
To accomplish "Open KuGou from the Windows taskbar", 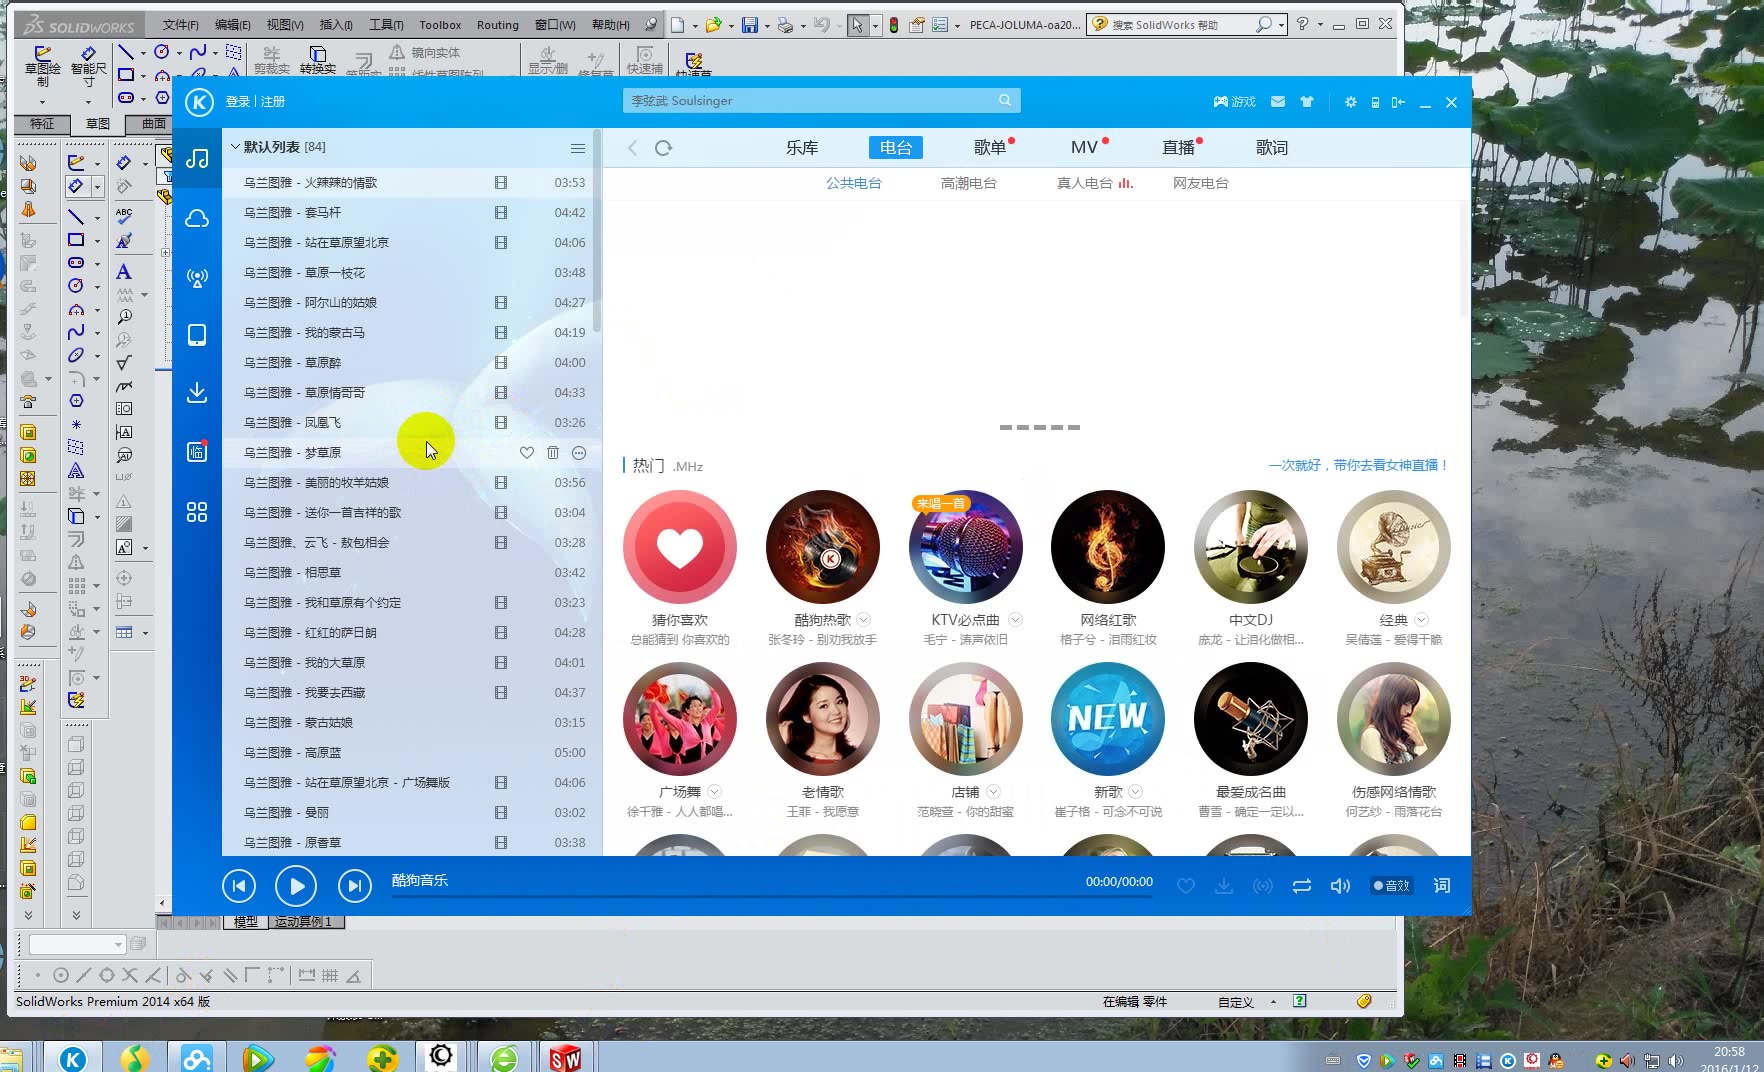I will 73,1057.
